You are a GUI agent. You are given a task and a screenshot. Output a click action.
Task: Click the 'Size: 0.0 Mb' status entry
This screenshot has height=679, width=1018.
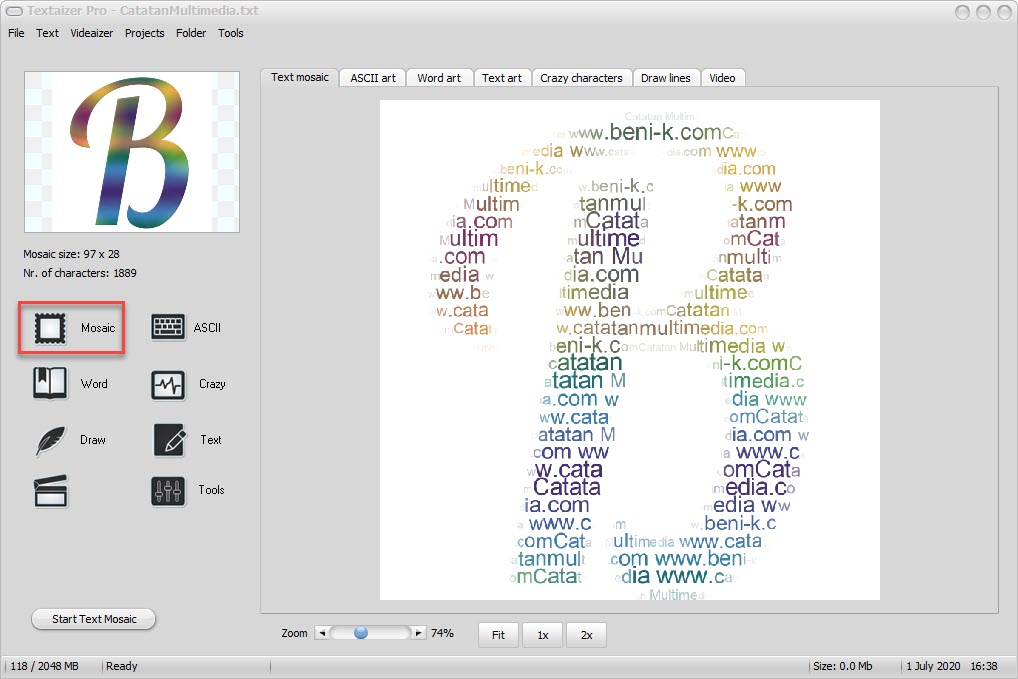tap(843, 666)
